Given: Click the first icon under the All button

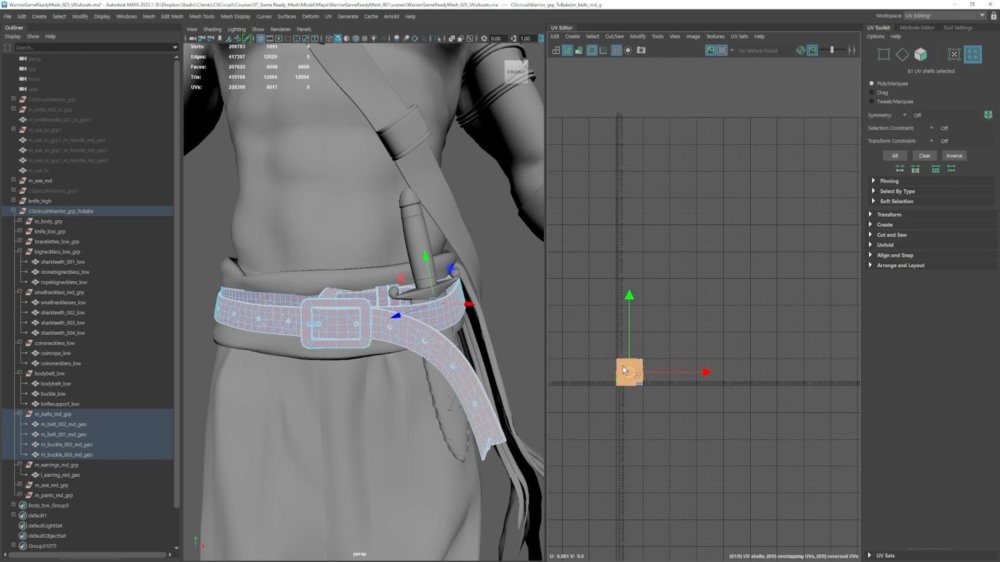Looking at the screenshot, I should coord(899,168).
